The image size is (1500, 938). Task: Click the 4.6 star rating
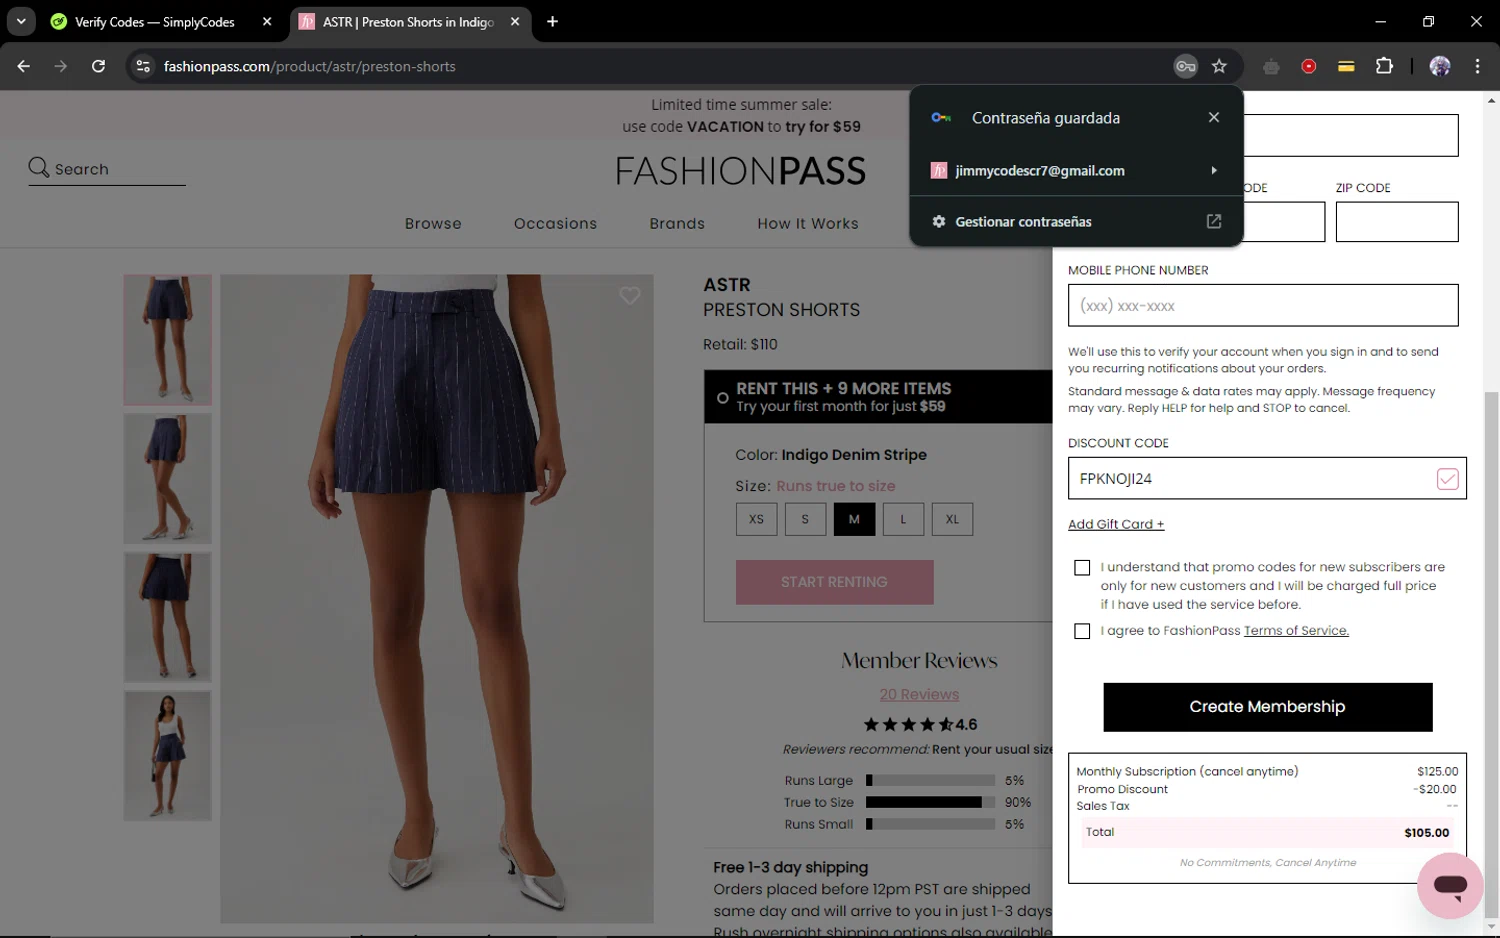(920, 725)
